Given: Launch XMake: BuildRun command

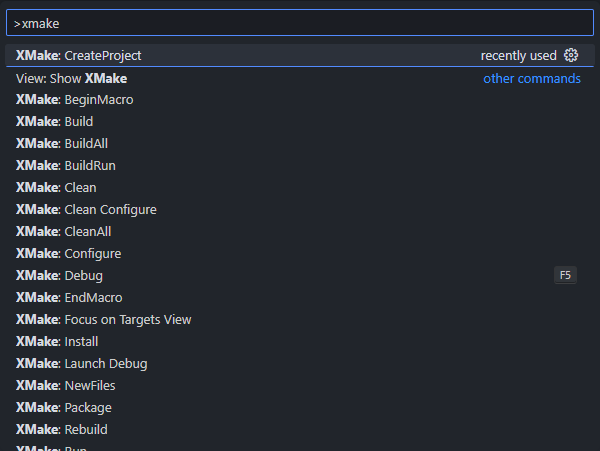Looking at the screenshot, I should 66,166.
